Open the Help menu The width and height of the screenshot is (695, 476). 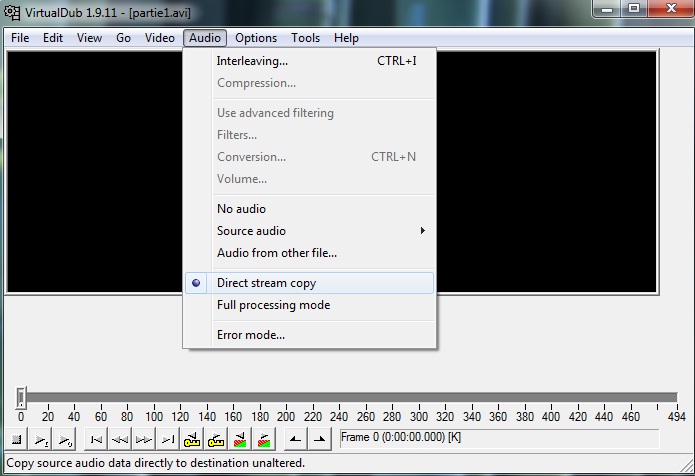(346, 38)
